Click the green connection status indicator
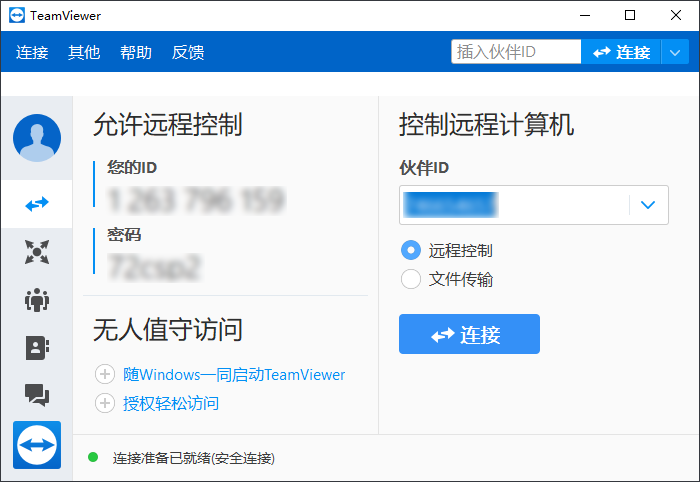Viewport: 700px width, 482px height. [x=93, y=457]
